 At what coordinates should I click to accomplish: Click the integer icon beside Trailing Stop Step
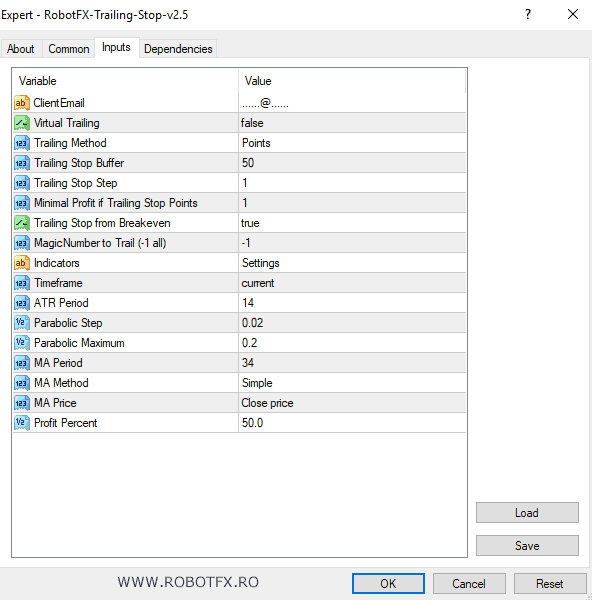coord(22,183)
